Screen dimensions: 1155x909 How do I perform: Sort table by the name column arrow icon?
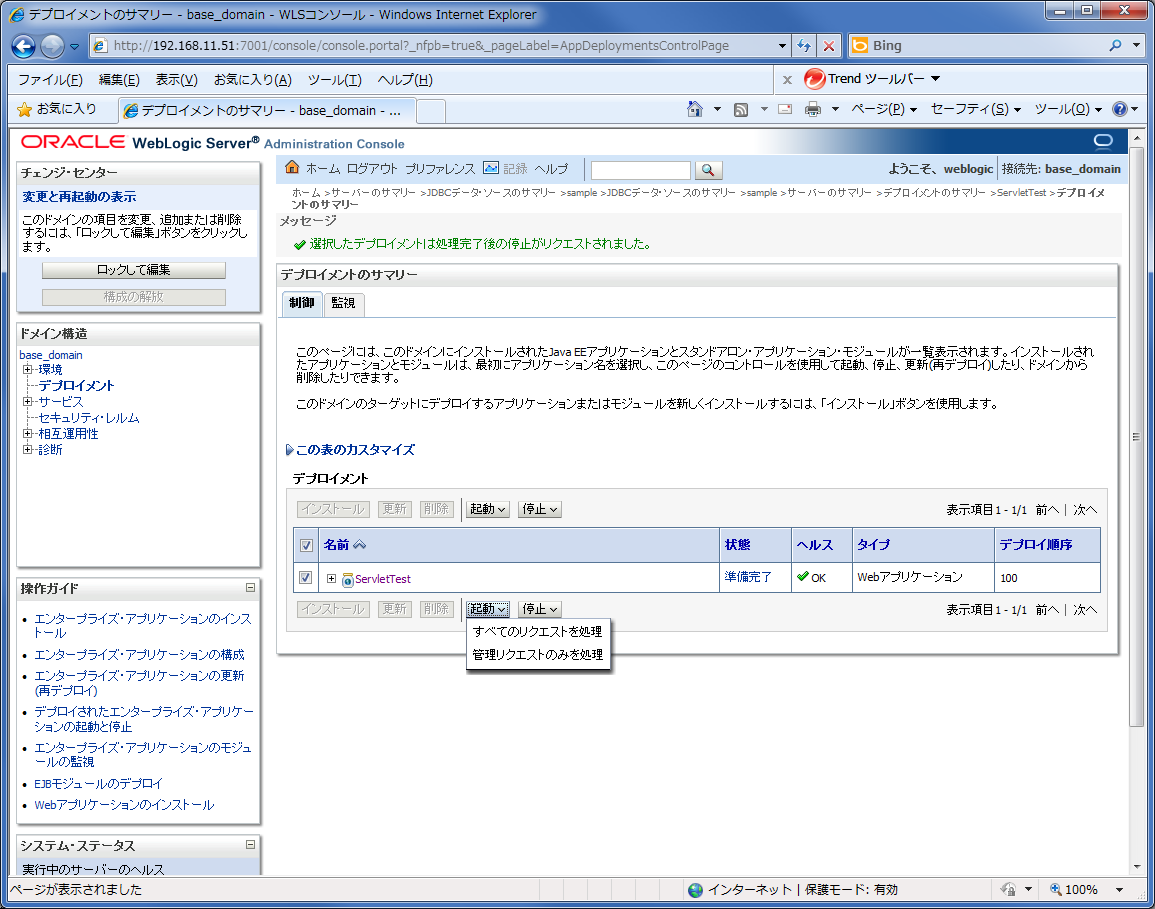point(359,545)
